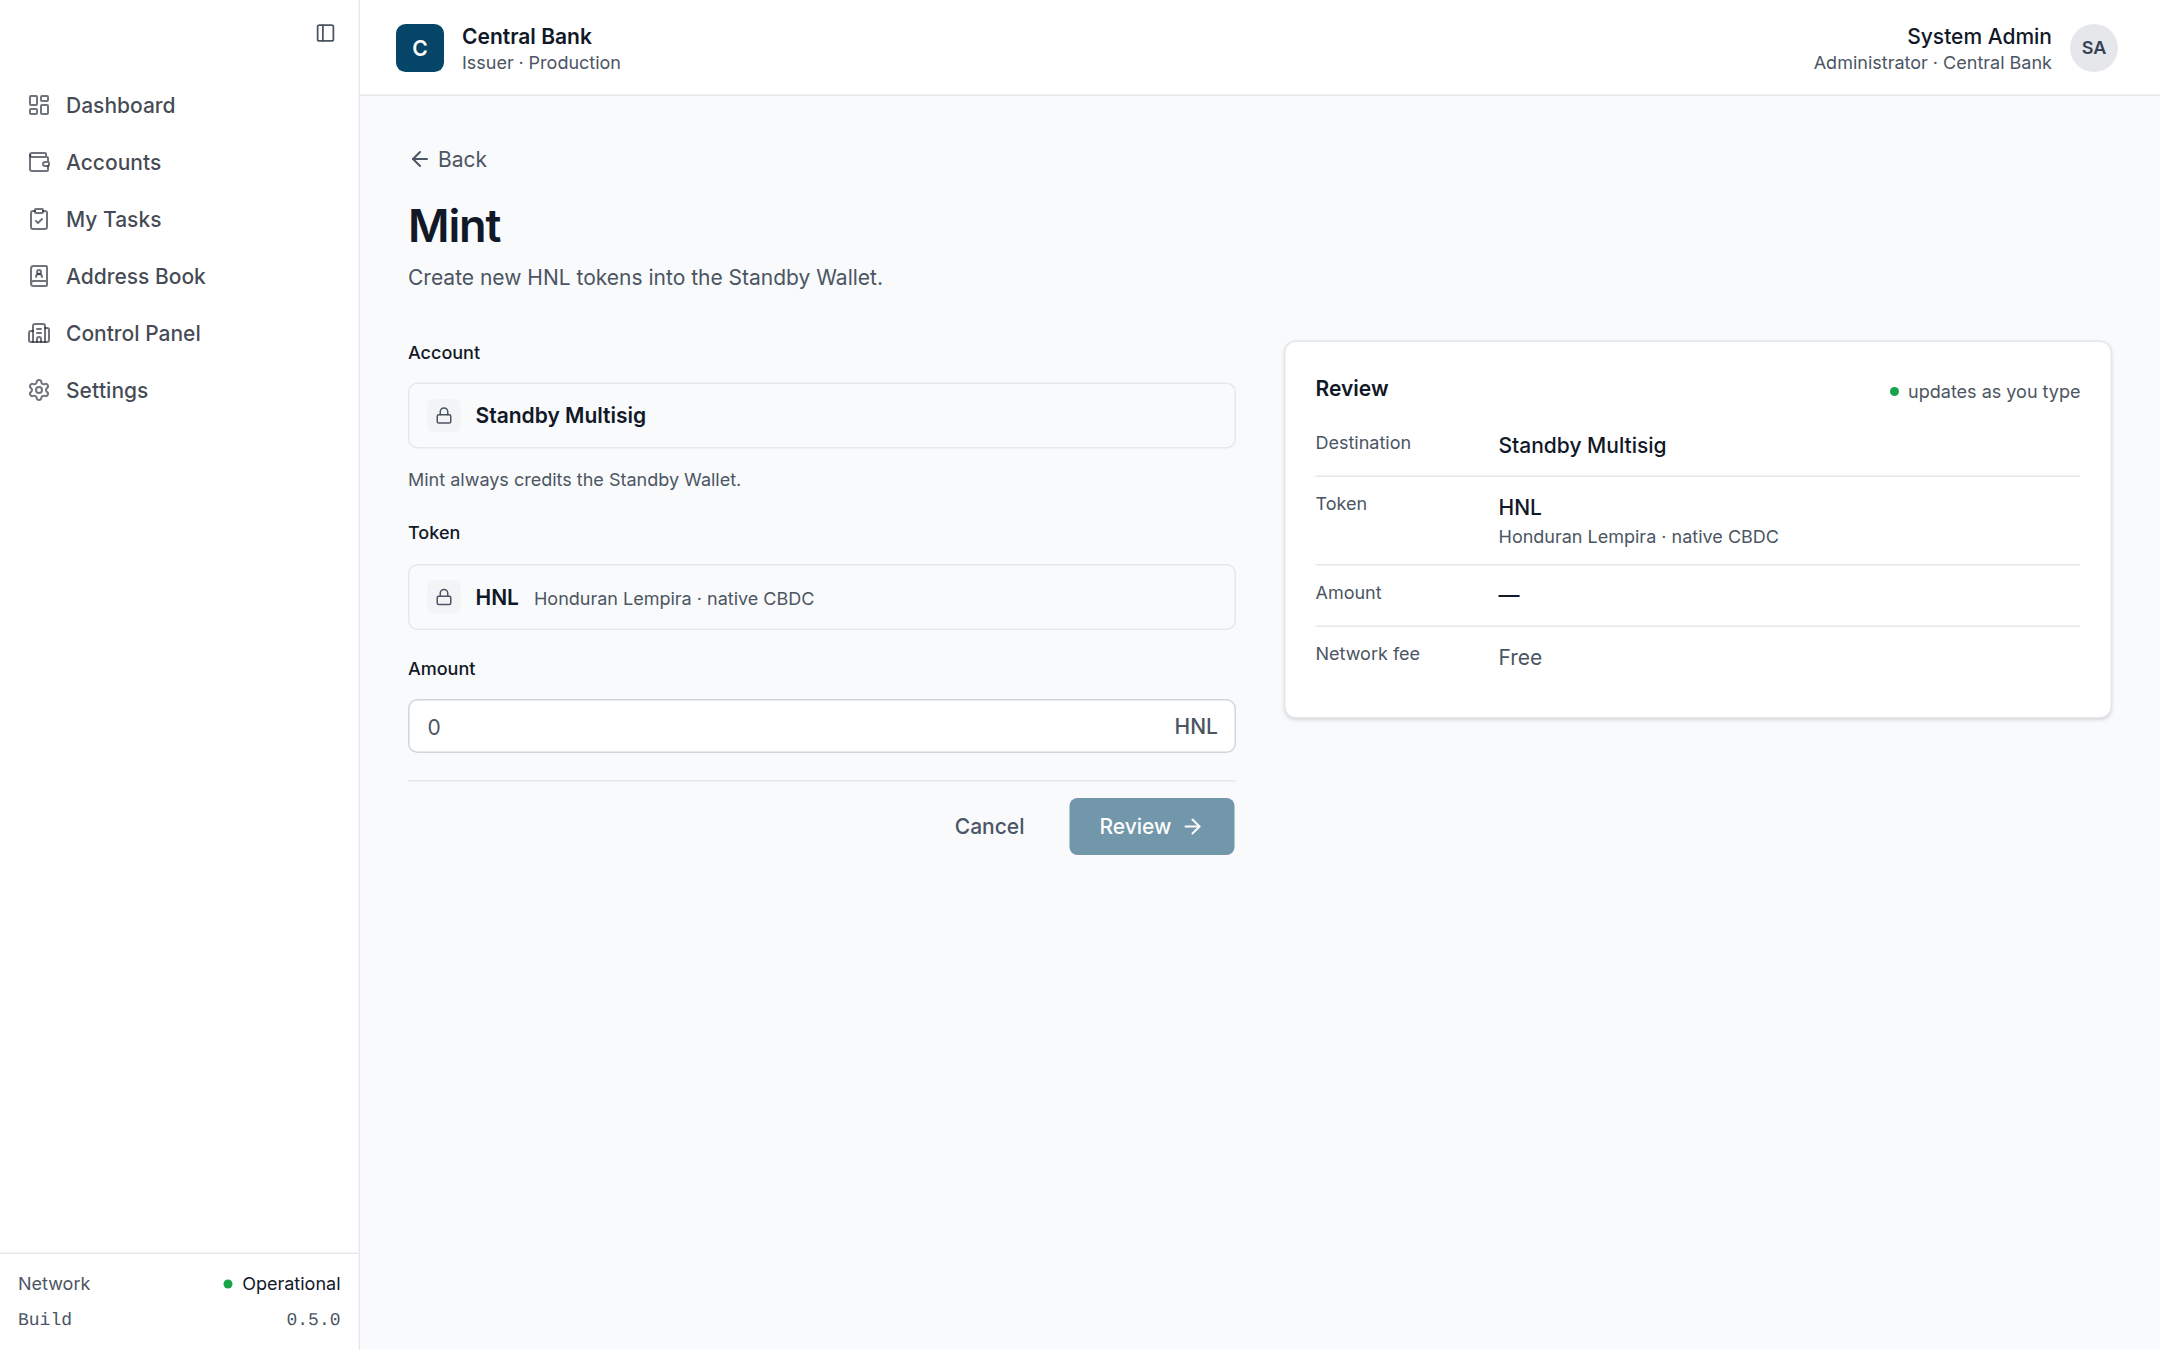Select Address Book menu item
The height and width of the screenshot is (1350, 2160).
pos(180,276)
